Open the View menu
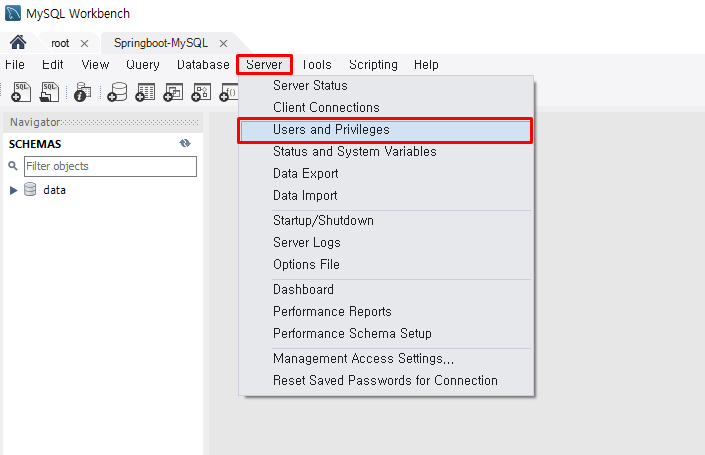 [95, 65]
